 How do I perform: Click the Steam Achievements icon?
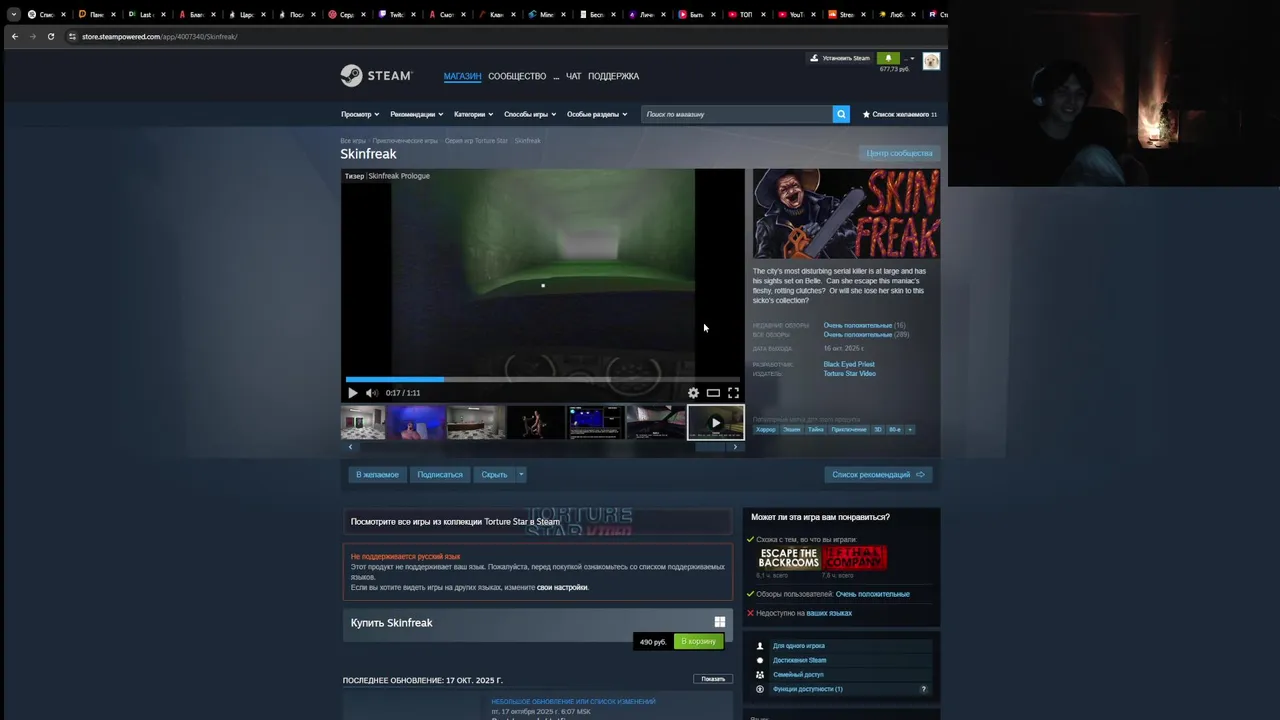(760, 660)
